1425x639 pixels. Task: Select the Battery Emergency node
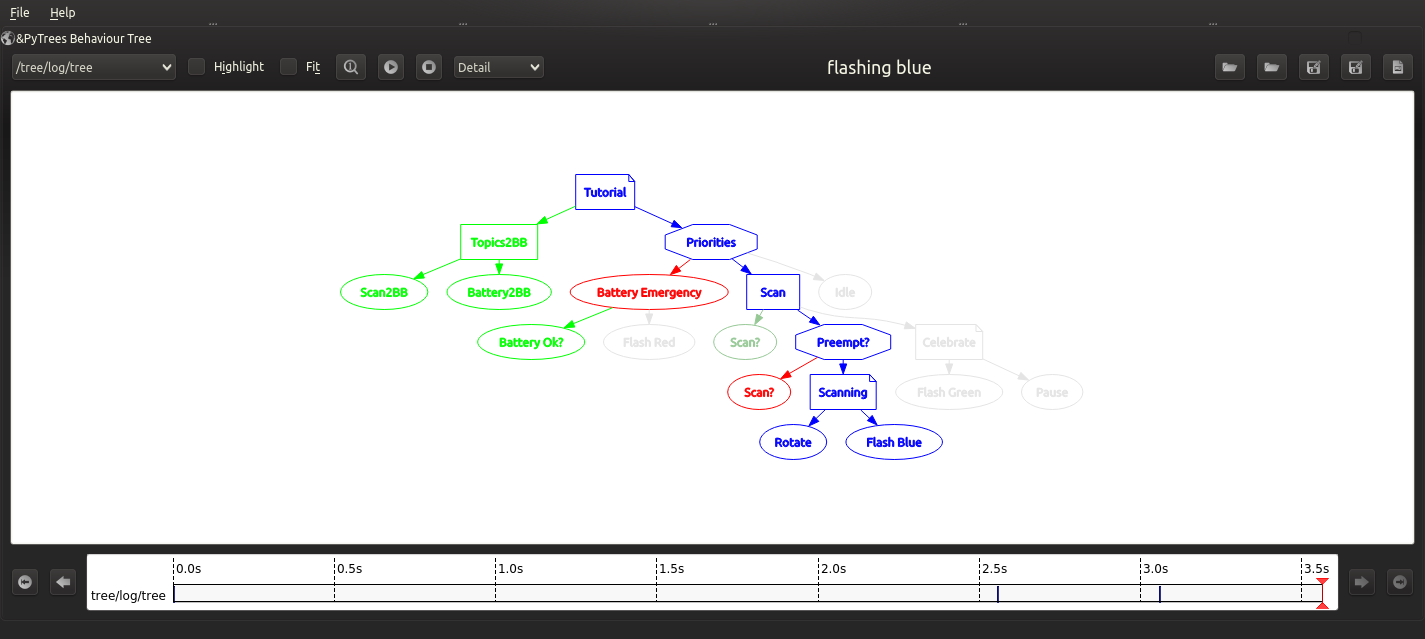tap(649, 292)
